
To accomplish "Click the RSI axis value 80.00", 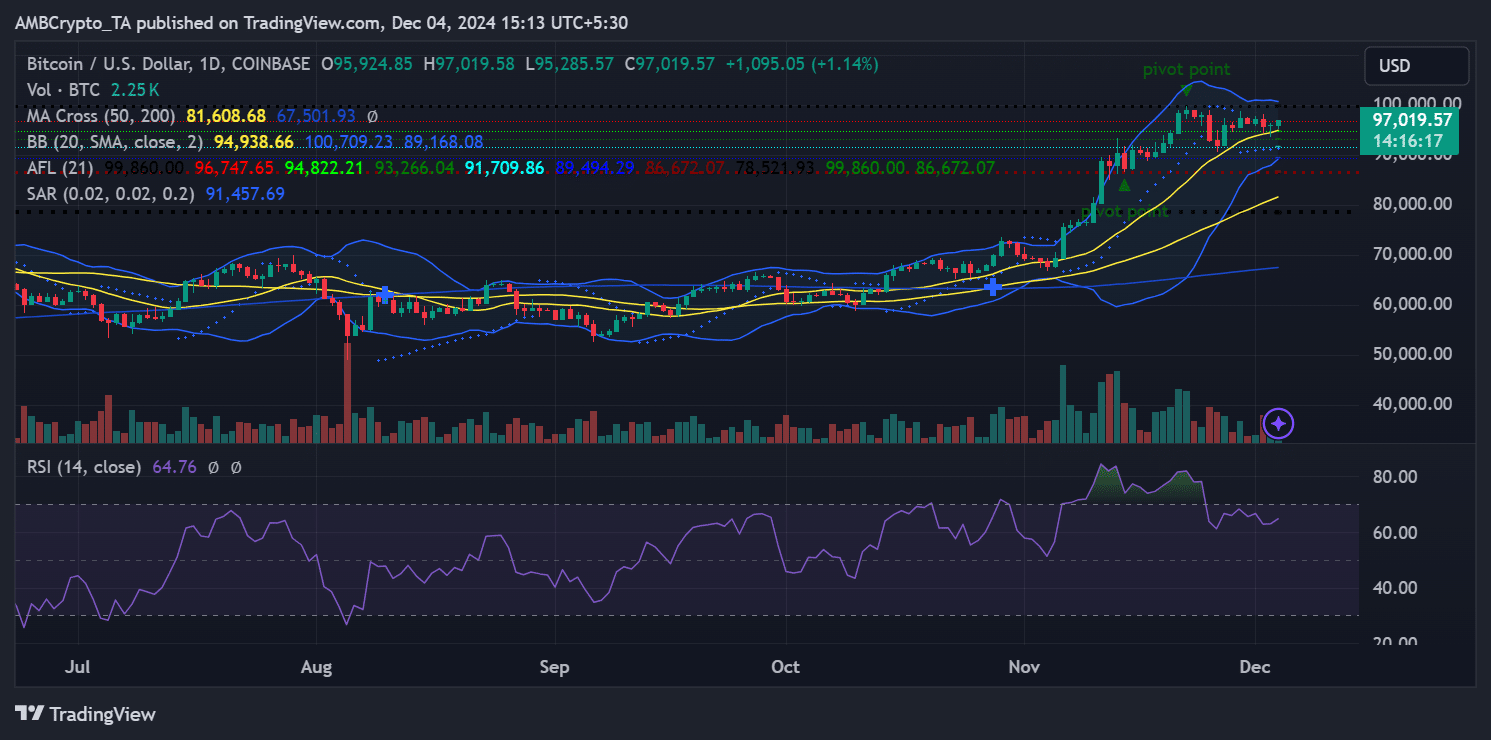I will click(x=1394, y=477).
